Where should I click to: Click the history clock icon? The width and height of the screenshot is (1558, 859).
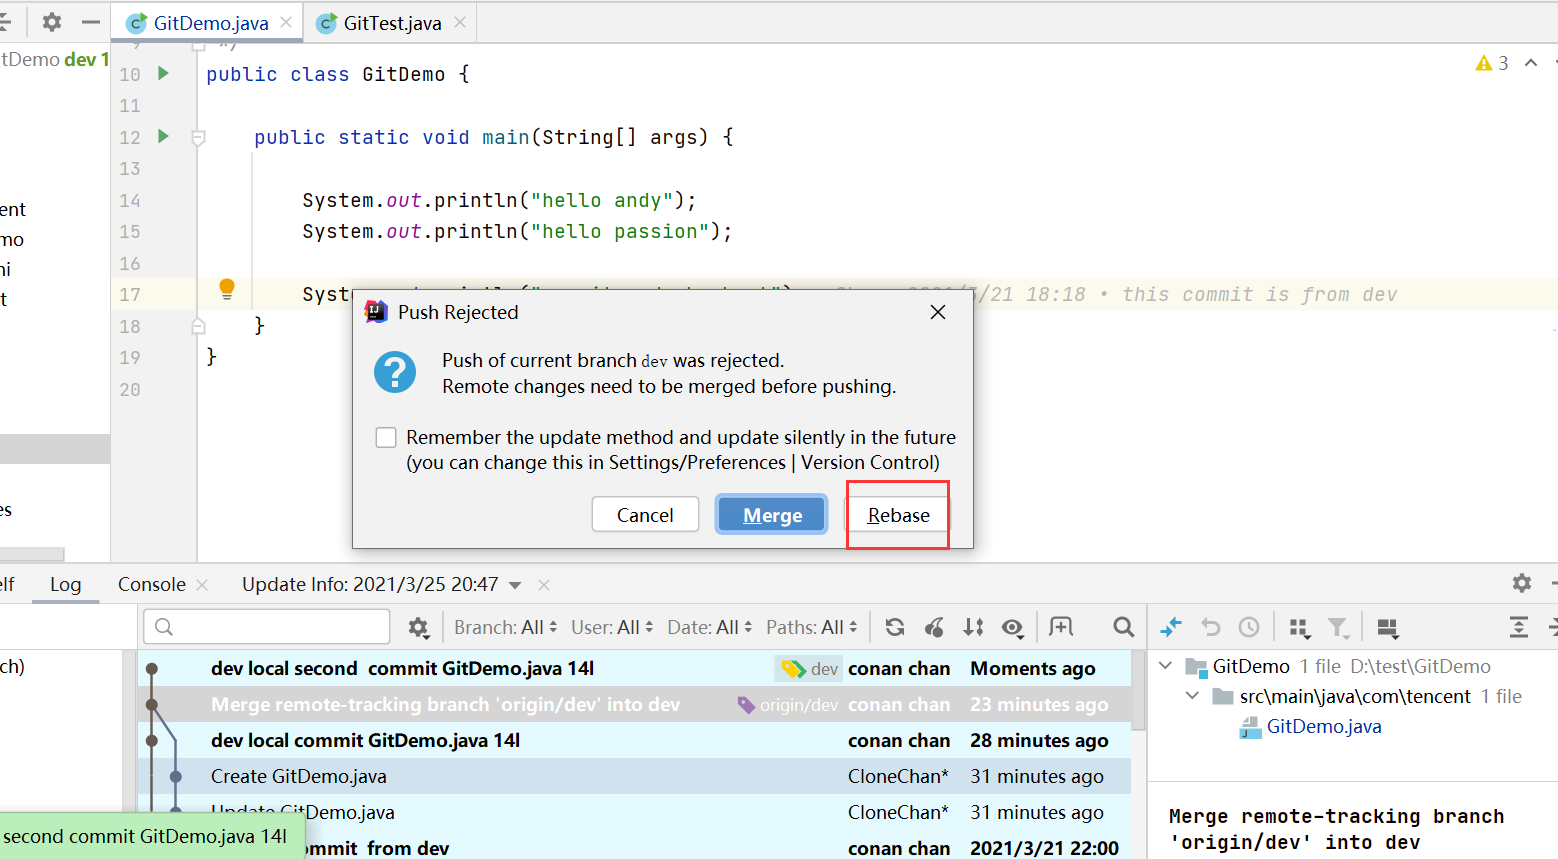[x=1249, y=627]
